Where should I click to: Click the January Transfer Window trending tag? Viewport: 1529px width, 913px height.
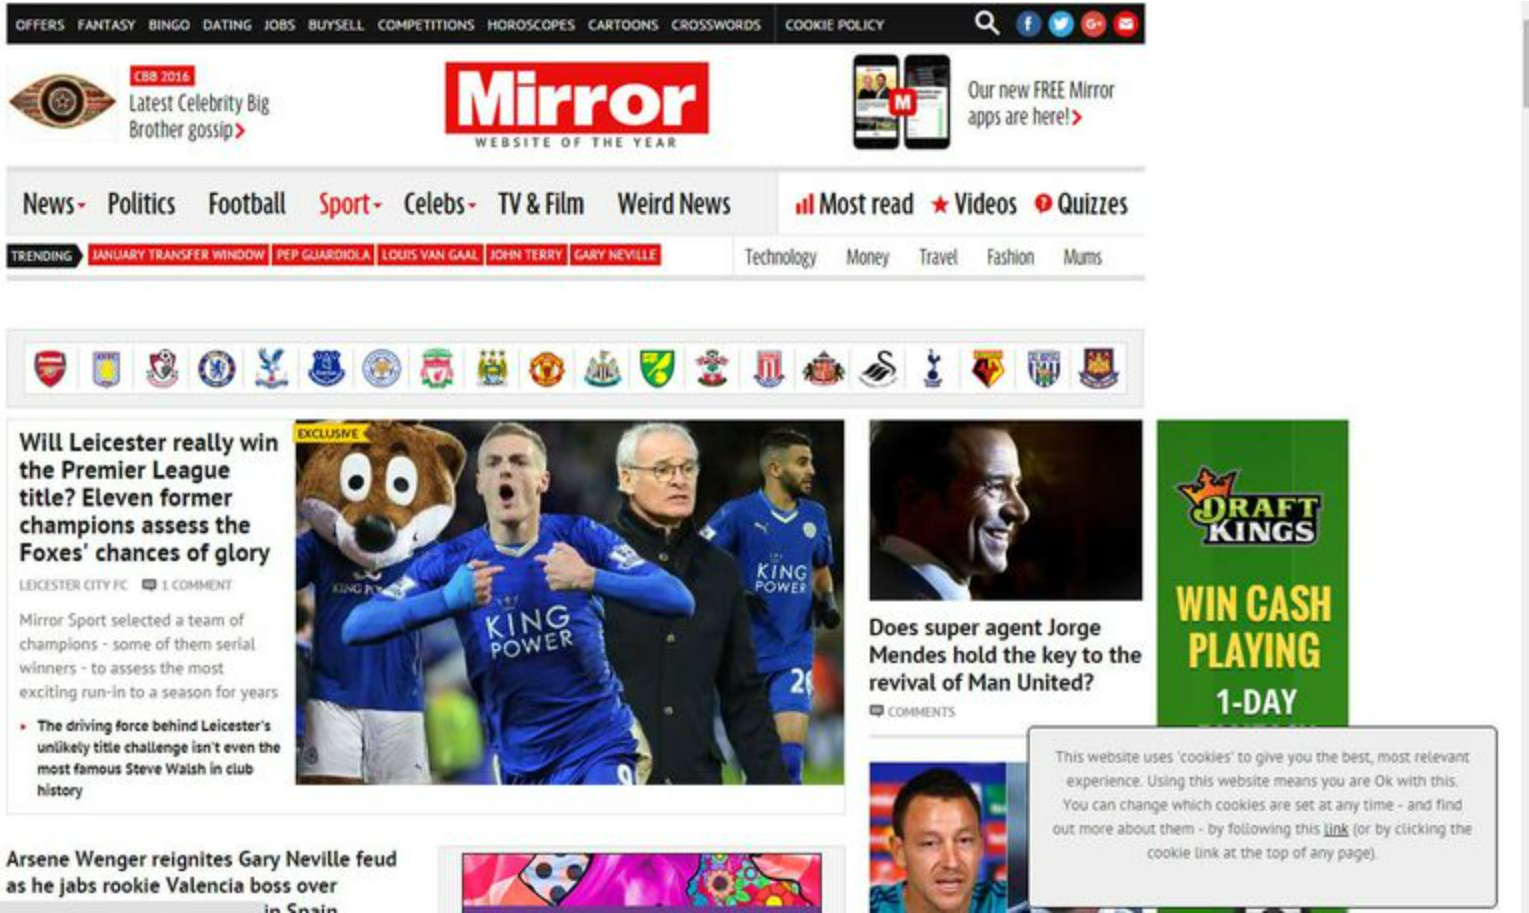(178, 255)
